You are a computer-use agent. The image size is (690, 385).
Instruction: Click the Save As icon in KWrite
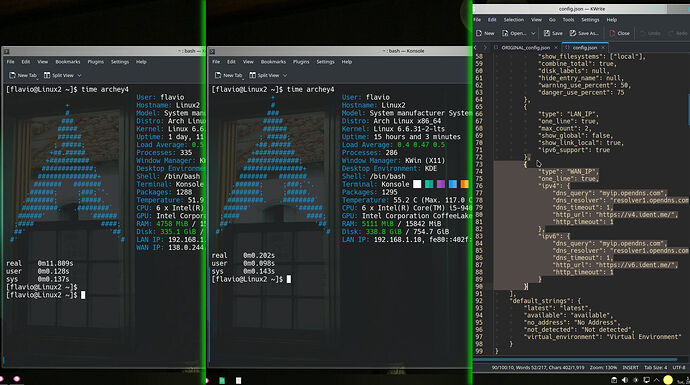coord(573,33)
